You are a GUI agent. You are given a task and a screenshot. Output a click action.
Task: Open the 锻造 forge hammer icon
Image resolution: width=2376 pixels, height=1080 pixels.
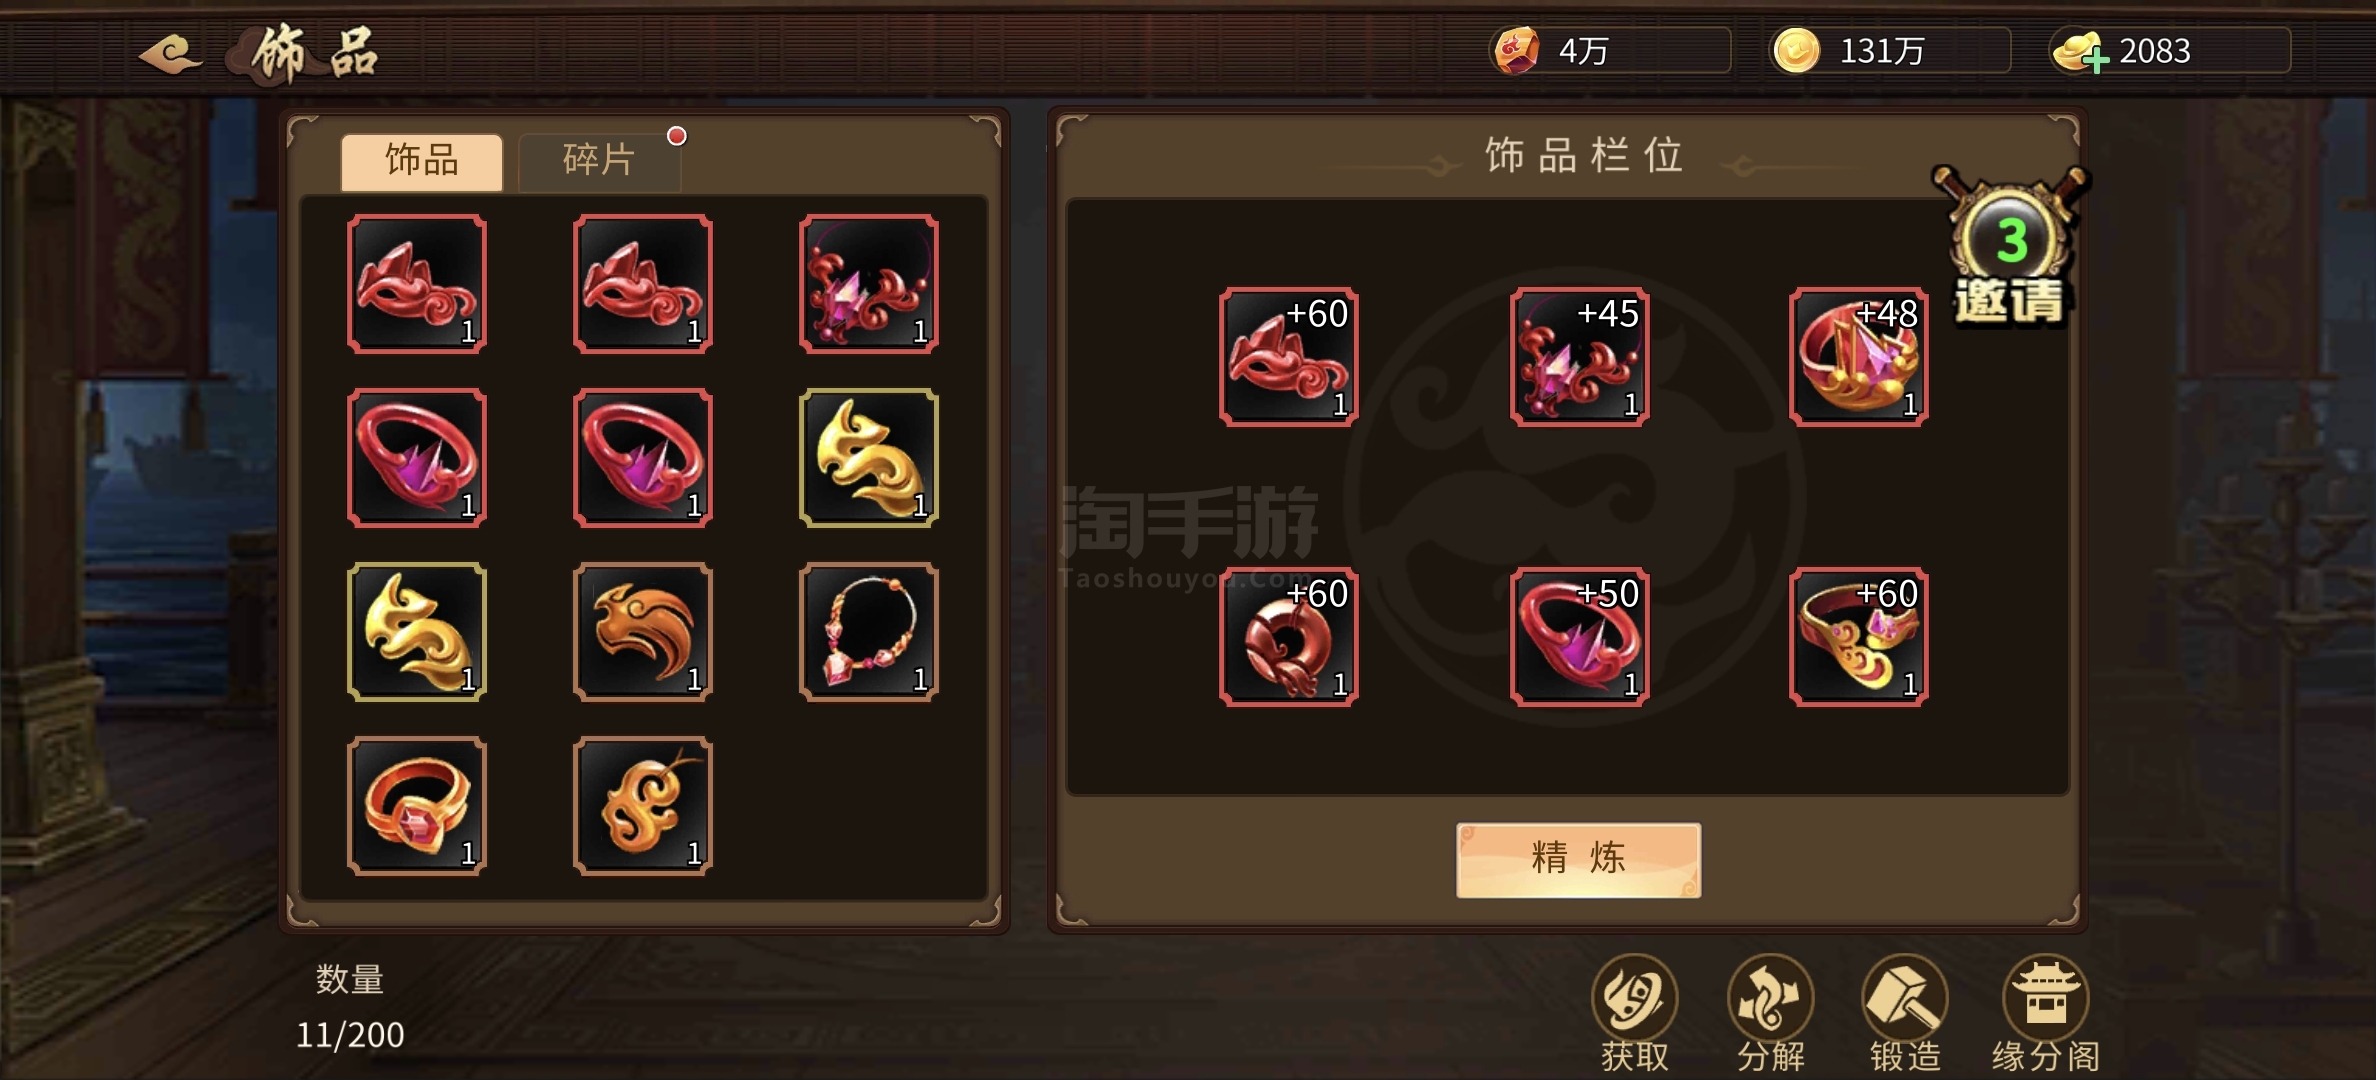[1905, 1012]
